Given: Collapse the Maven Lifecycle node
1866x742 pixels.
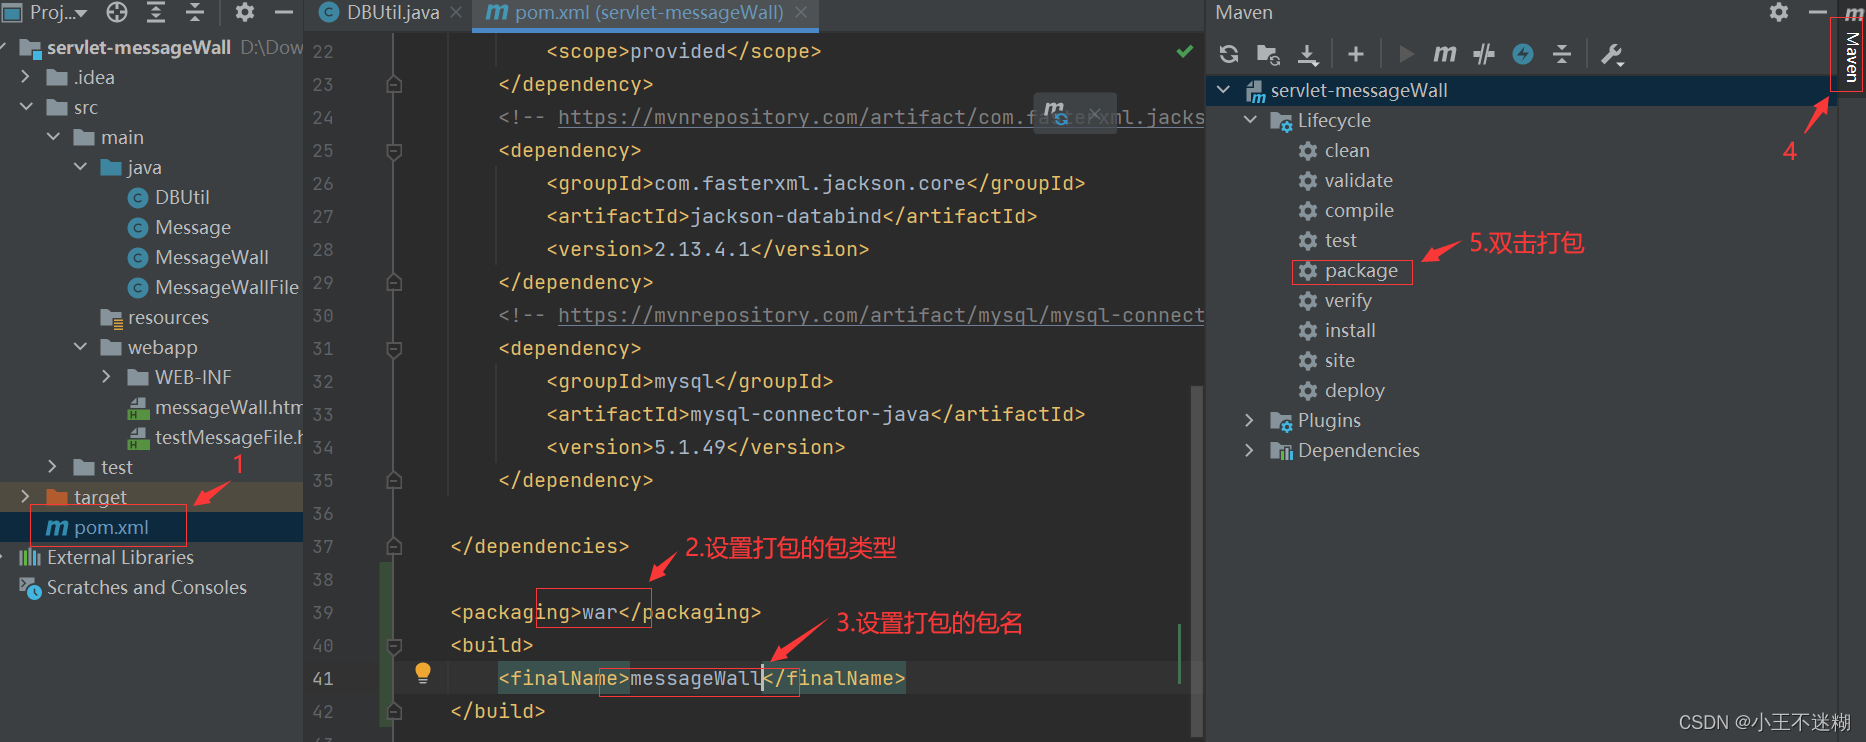Looking at the screenshot, I should pos(1251,120).
